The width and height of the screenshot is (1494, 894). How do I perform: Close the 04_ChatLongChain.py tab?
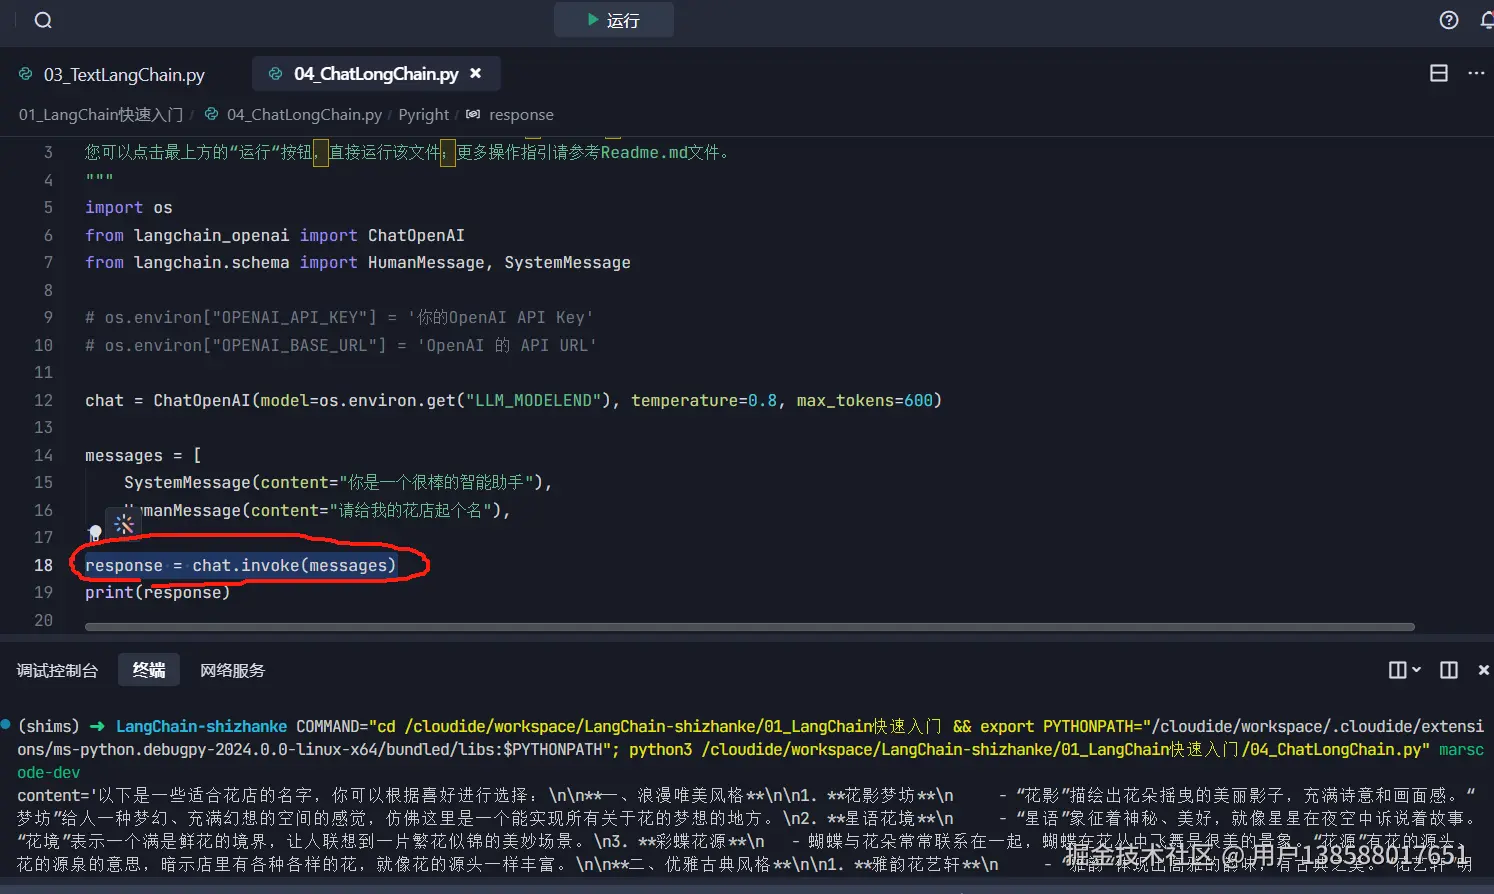(x=476, y=73)
